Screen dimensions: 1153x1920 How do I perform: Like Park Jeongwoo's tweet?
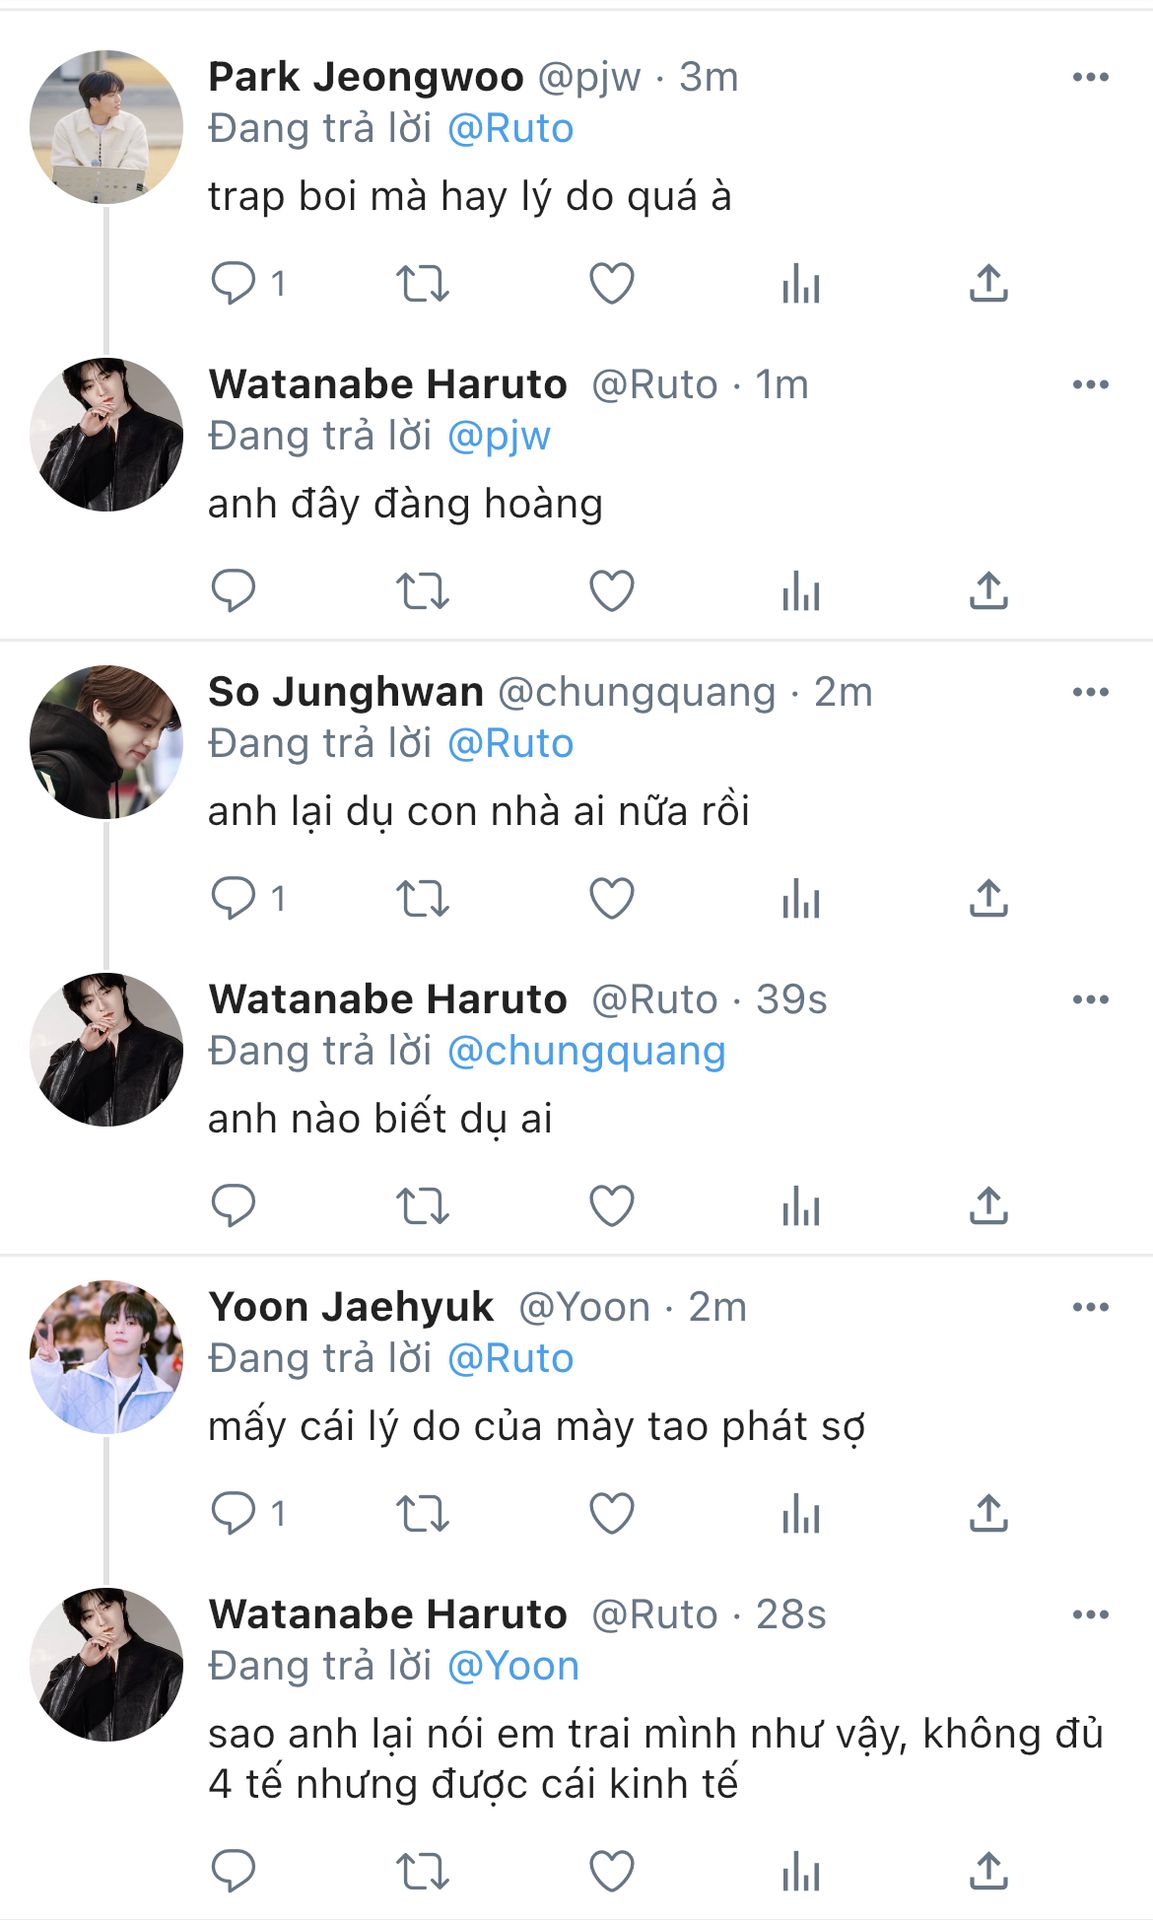(x=611, y=283)
